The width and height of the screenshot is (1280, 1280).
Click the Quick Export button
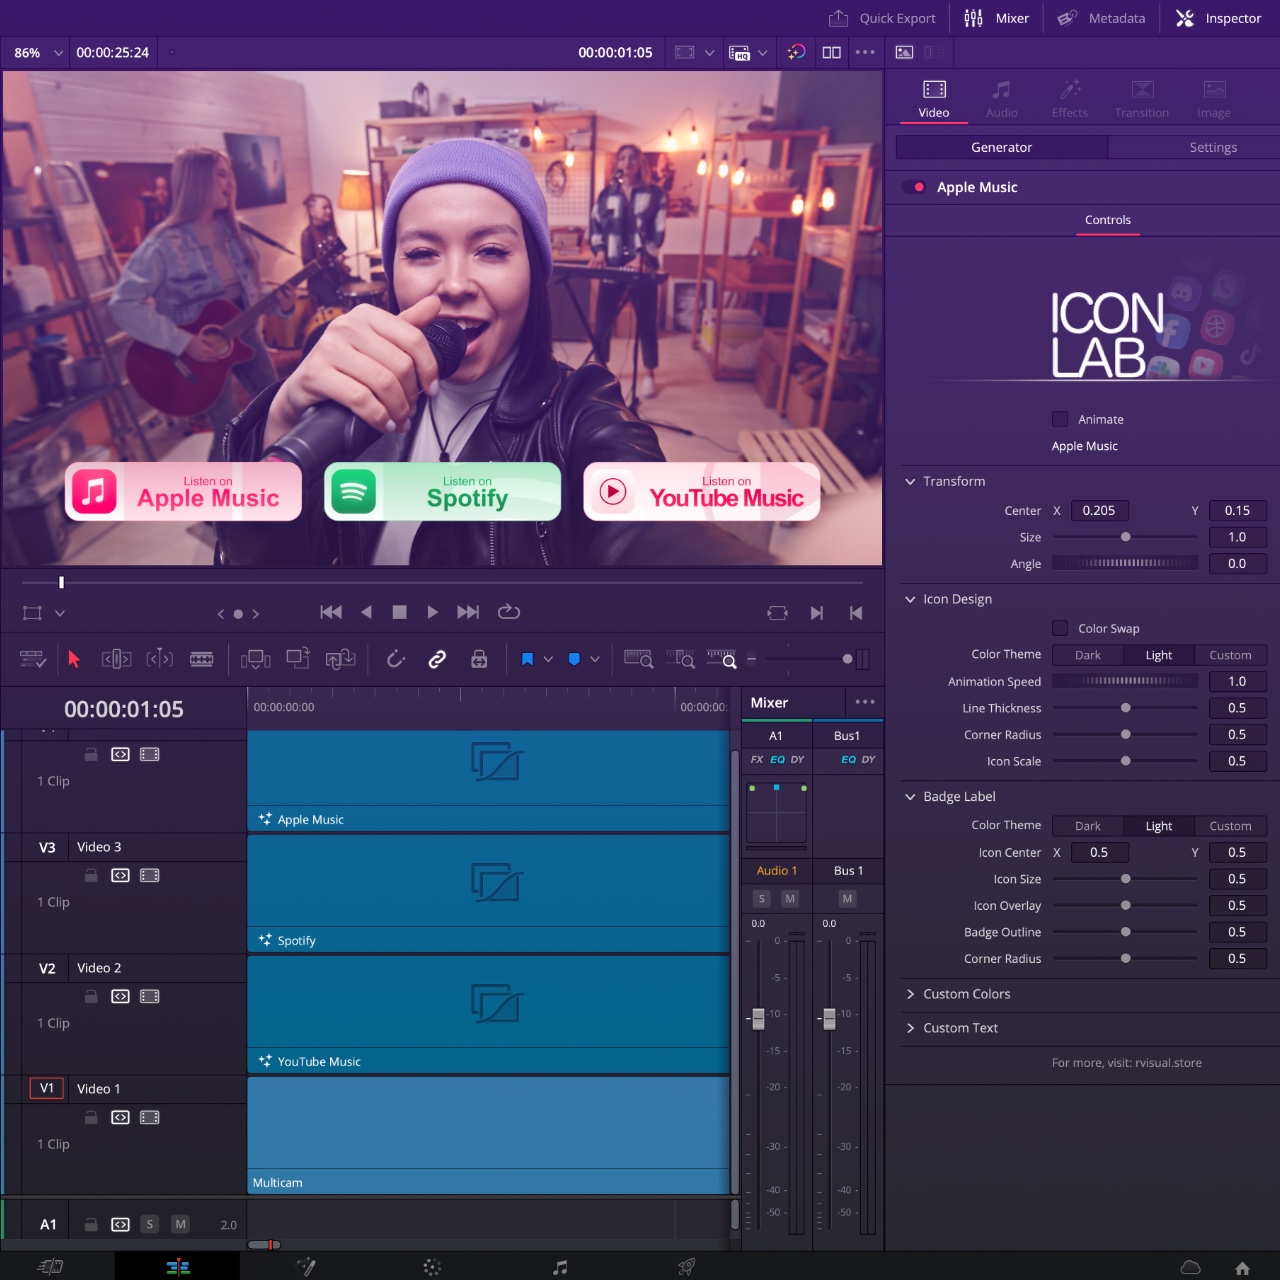(x=883, y=18)
